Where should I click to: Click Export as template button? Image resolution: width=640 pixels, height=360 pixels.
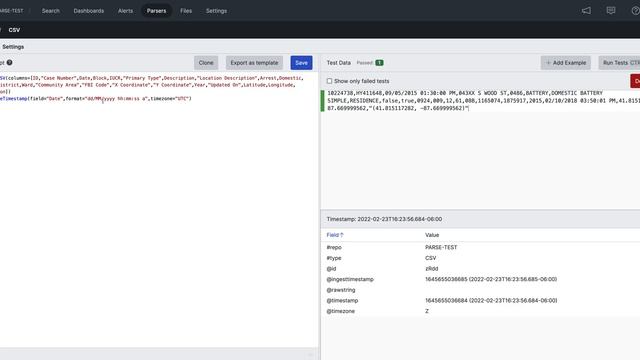click(254, 63)
